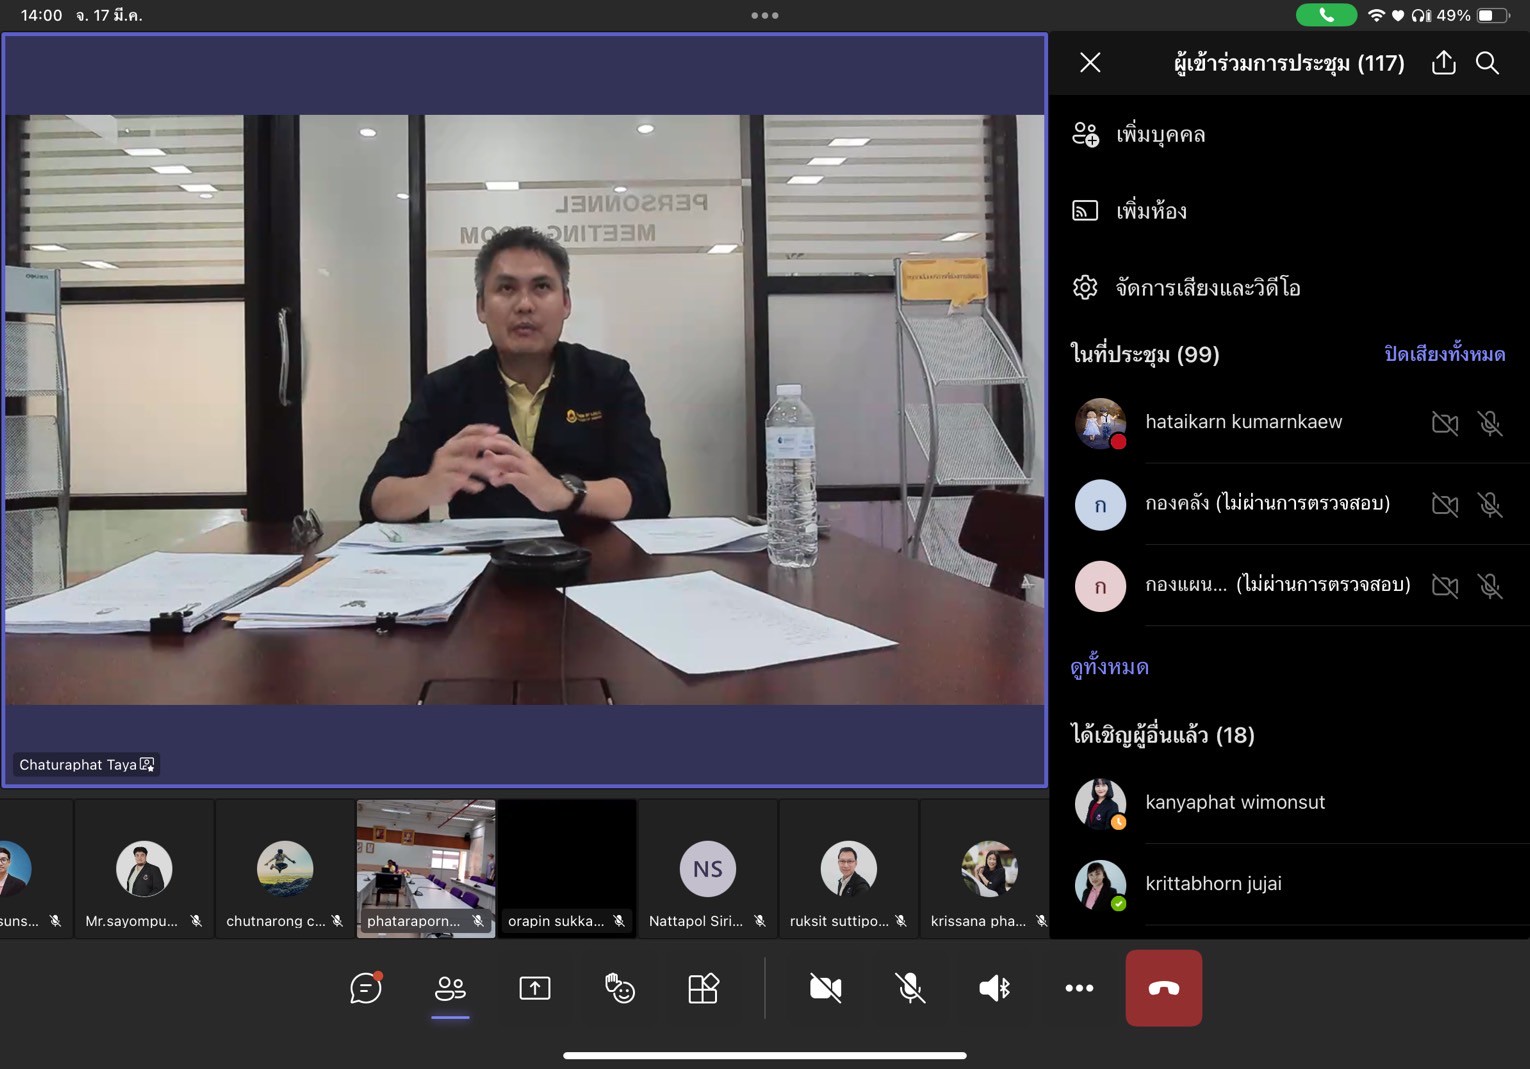The image size is (1530, 1069).
Task: Tap Chaturaphat Taya name label
Action: pos(87,765)
